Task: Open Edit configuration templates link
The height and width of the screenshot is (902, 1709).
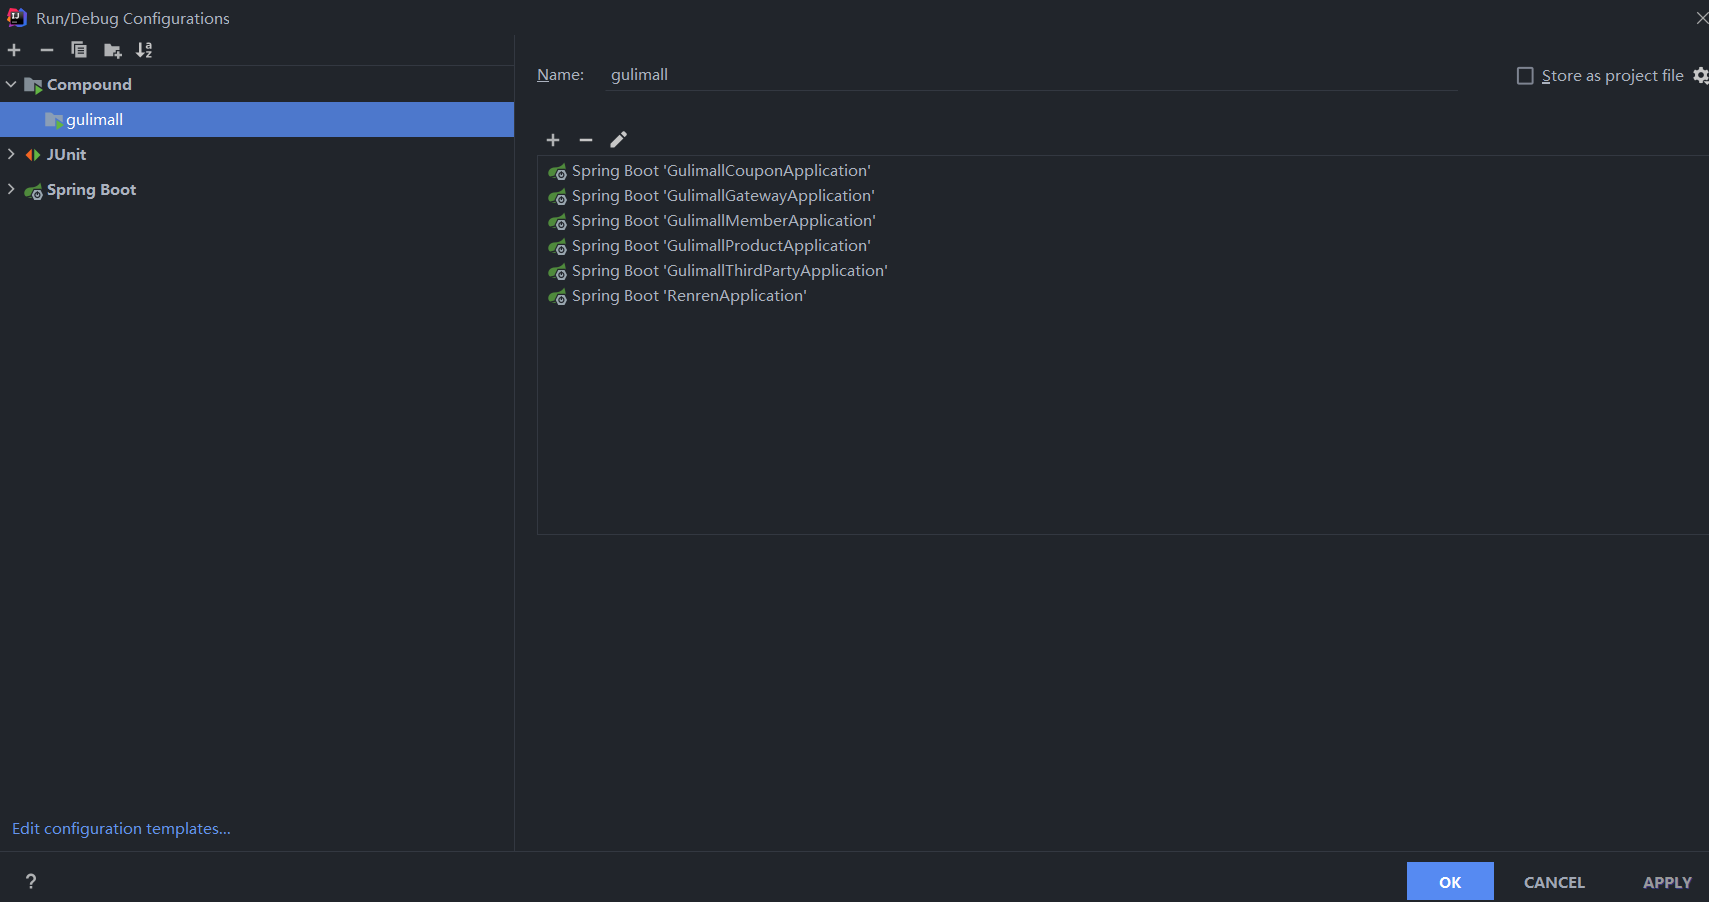Action: pos(121,828)
